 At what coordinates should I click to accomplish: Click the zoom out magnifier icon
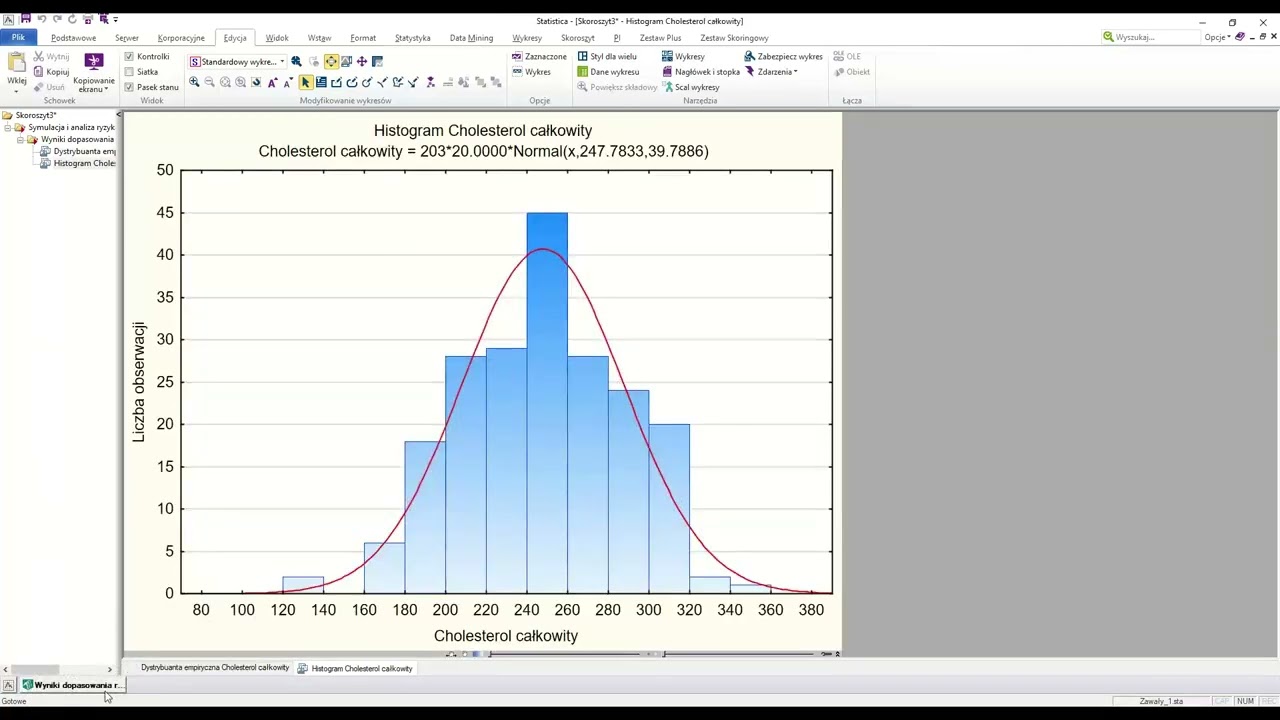tap(209, 82)
